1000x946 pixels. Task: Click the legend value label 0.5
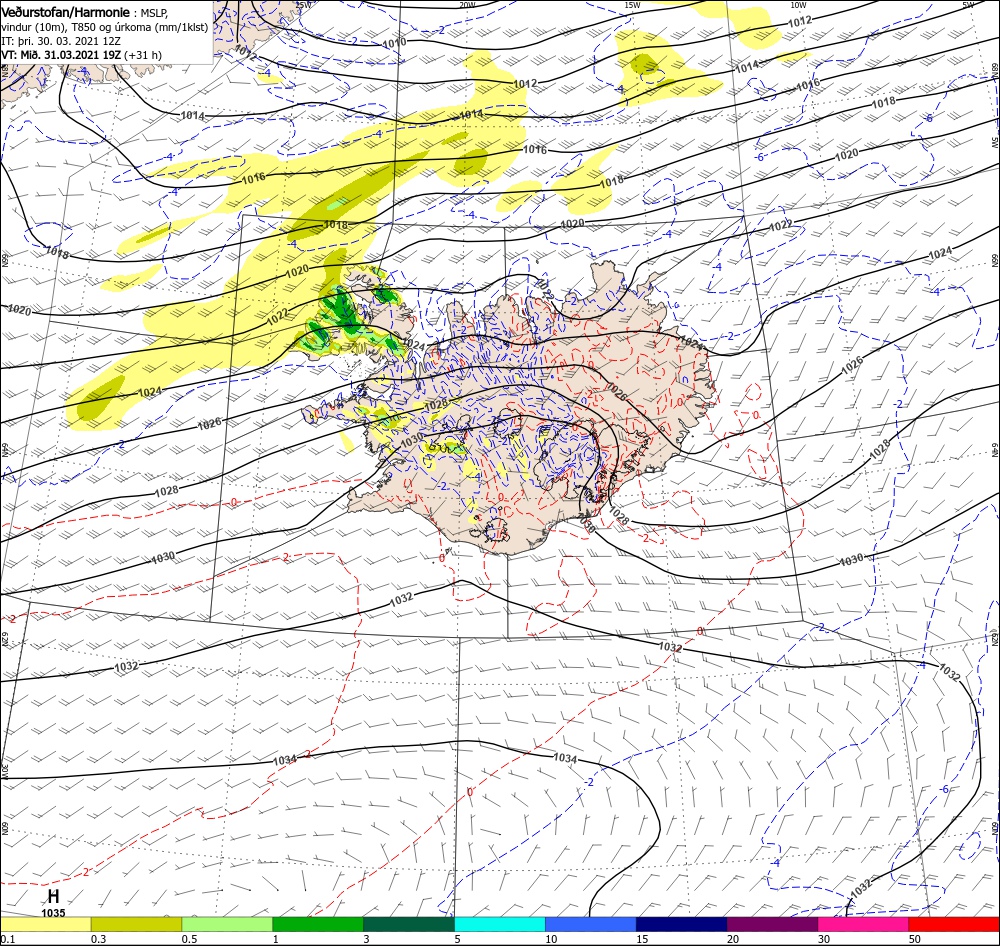(189, 939)
